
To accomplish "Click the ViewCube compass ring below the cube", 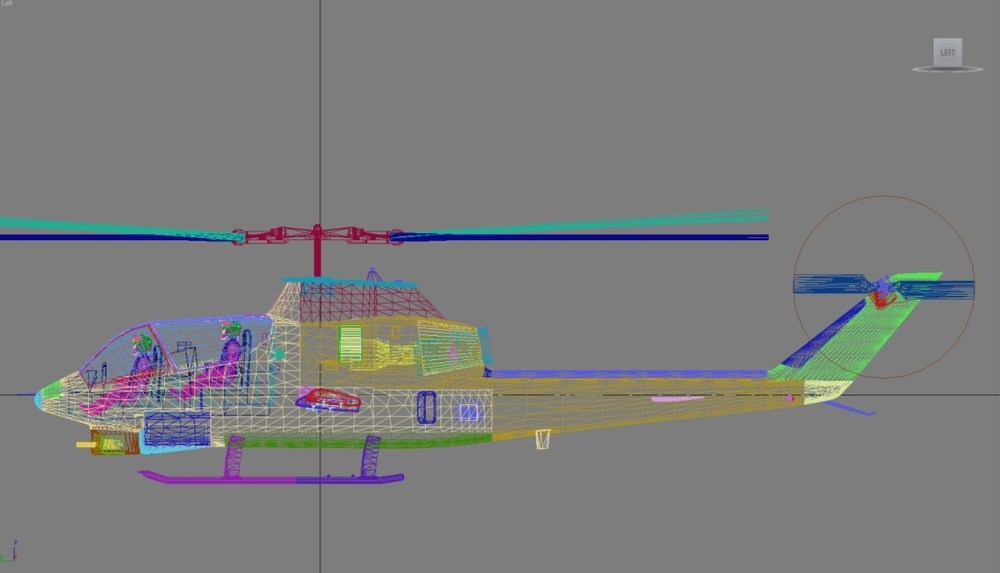I will pyautogui.click(x=947, y=70).
